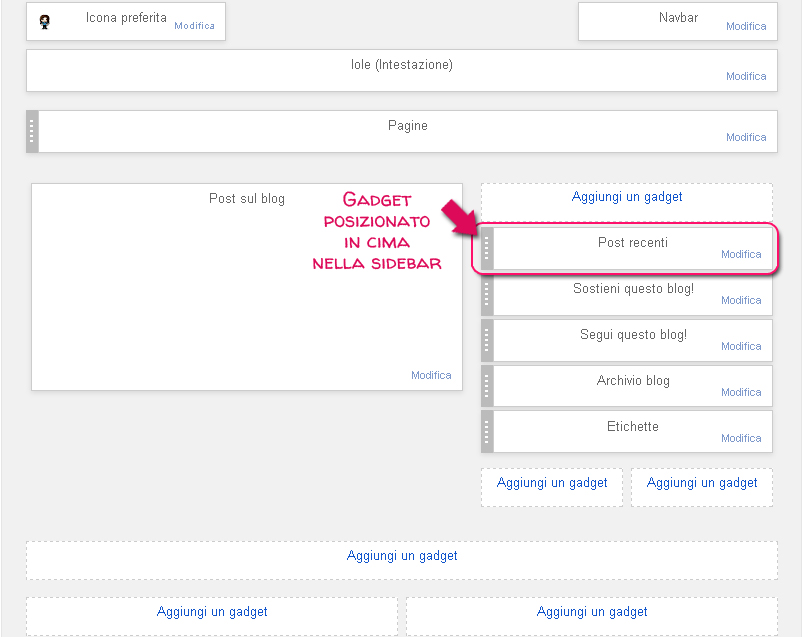Click Modifica in the Iole (Intestazione) section
Viewport: 803px width, 637px height.
point(746,76)
